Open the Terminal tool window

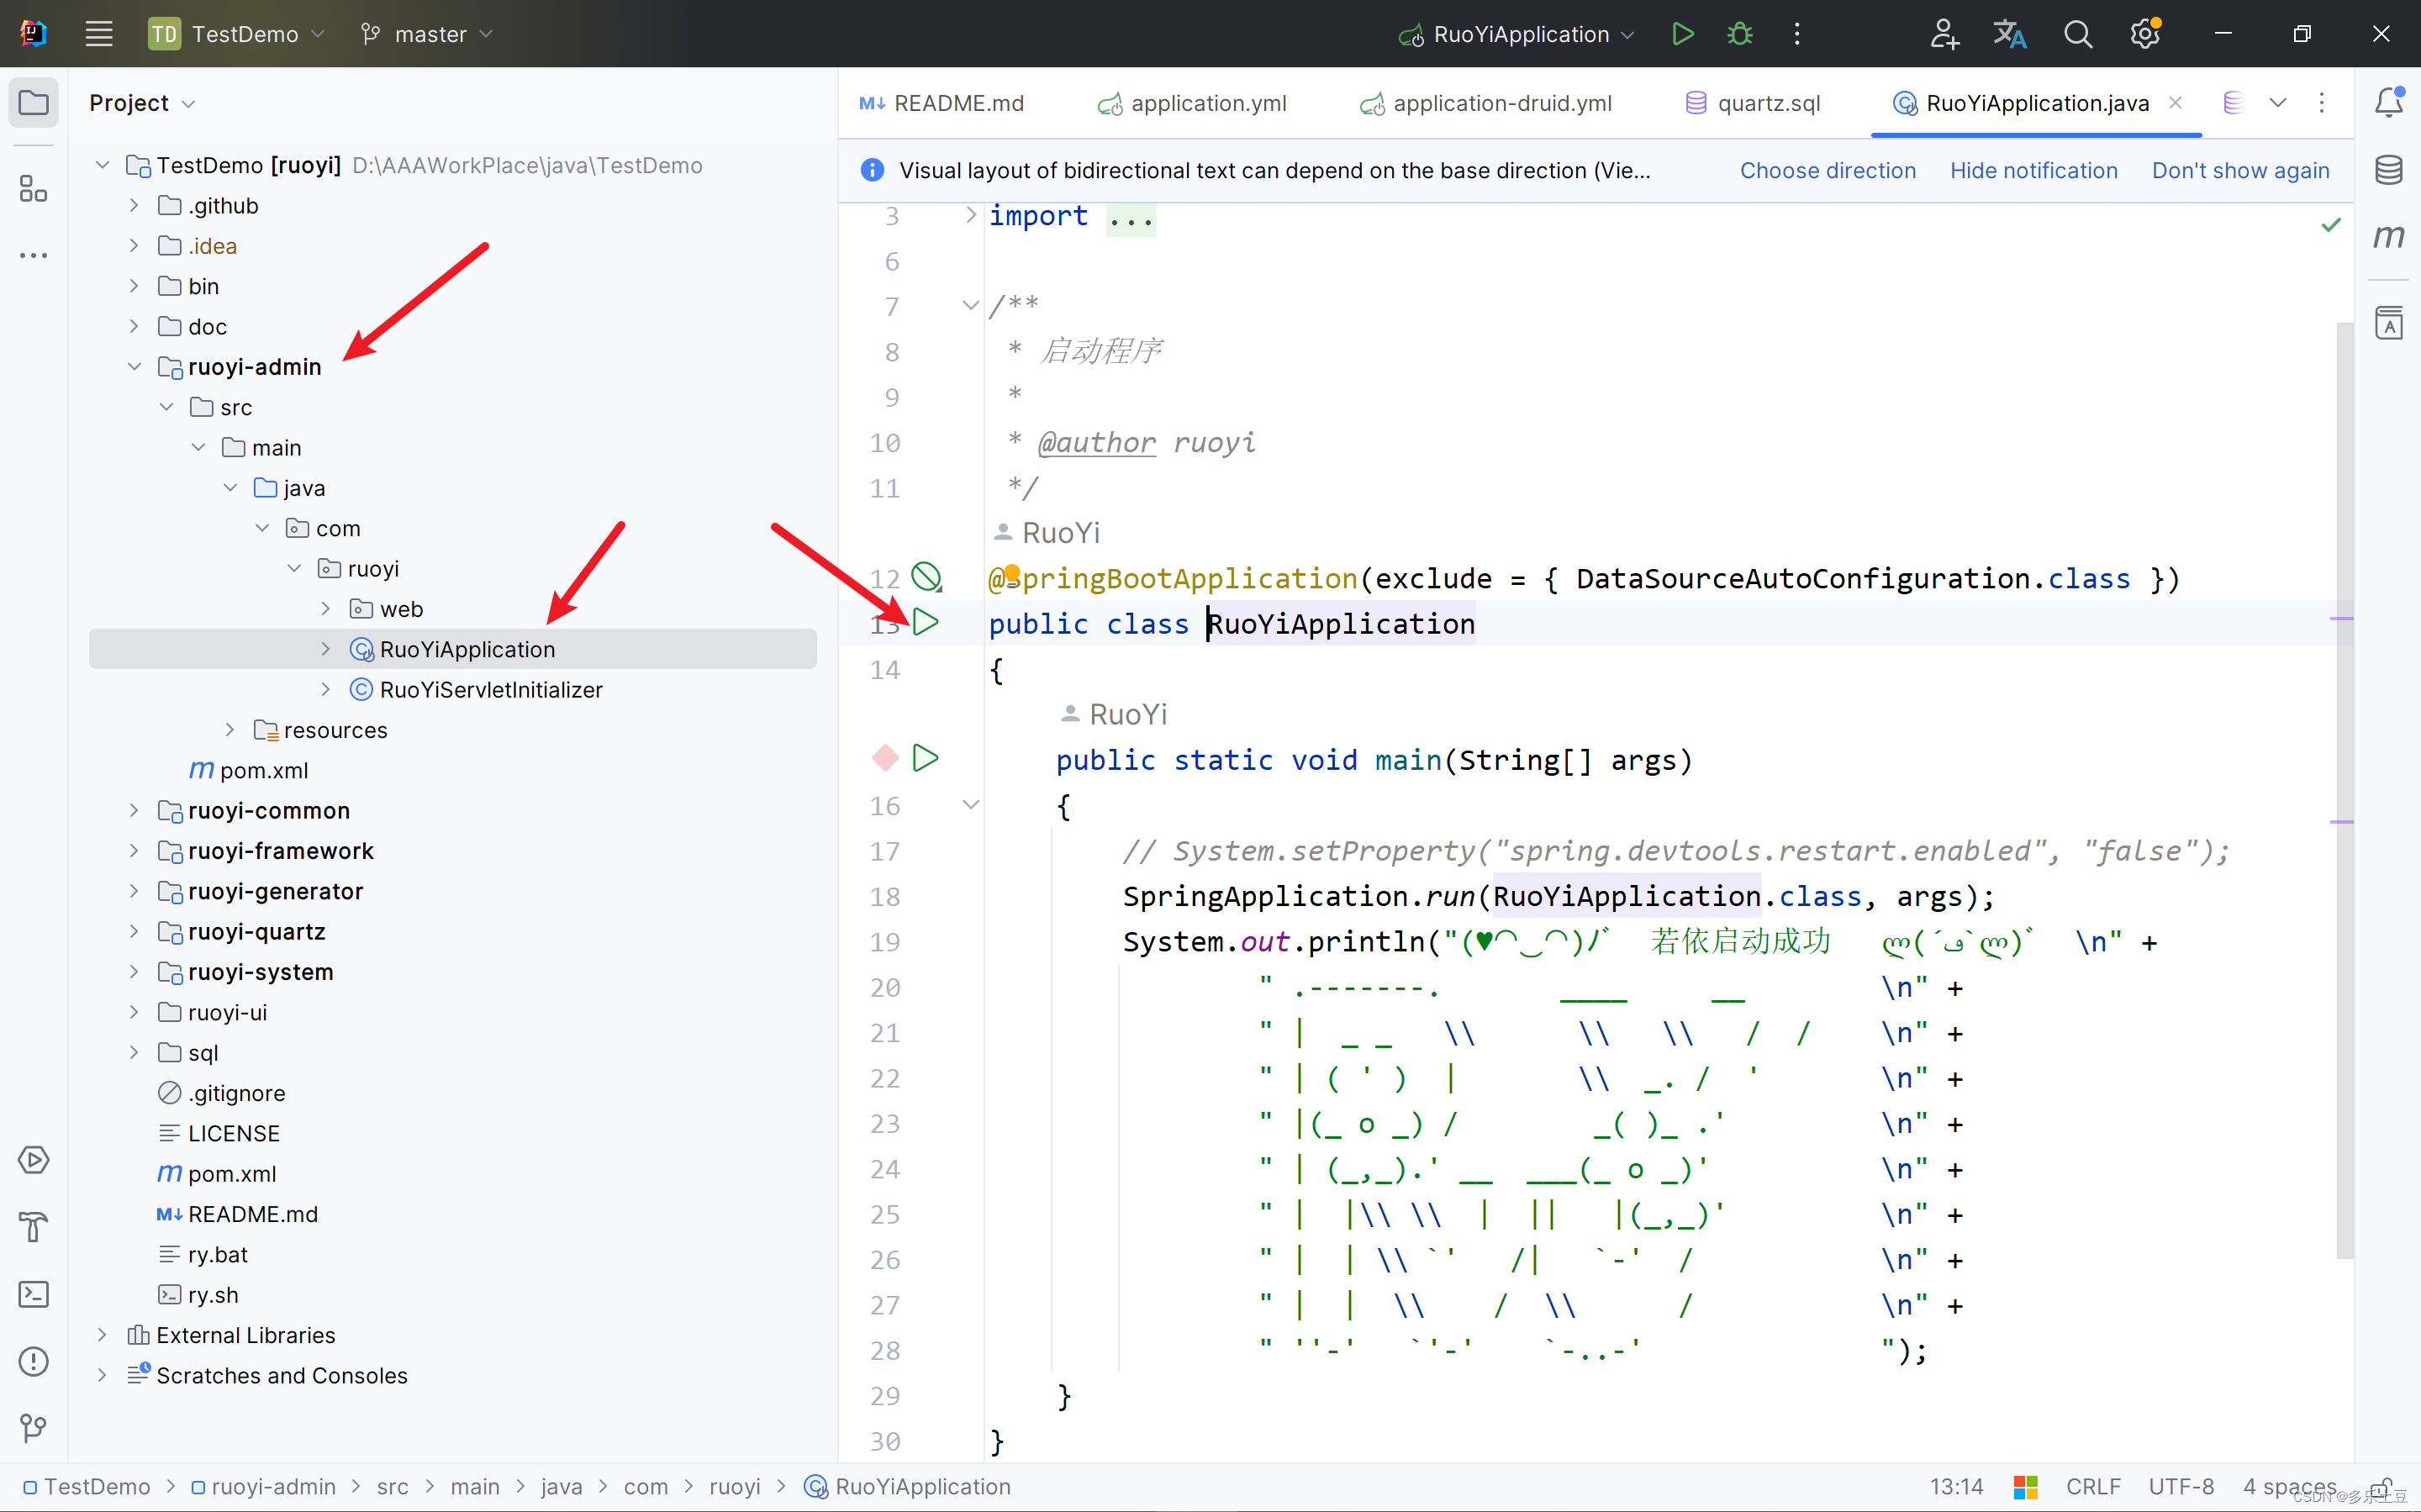coord(34,1294)
